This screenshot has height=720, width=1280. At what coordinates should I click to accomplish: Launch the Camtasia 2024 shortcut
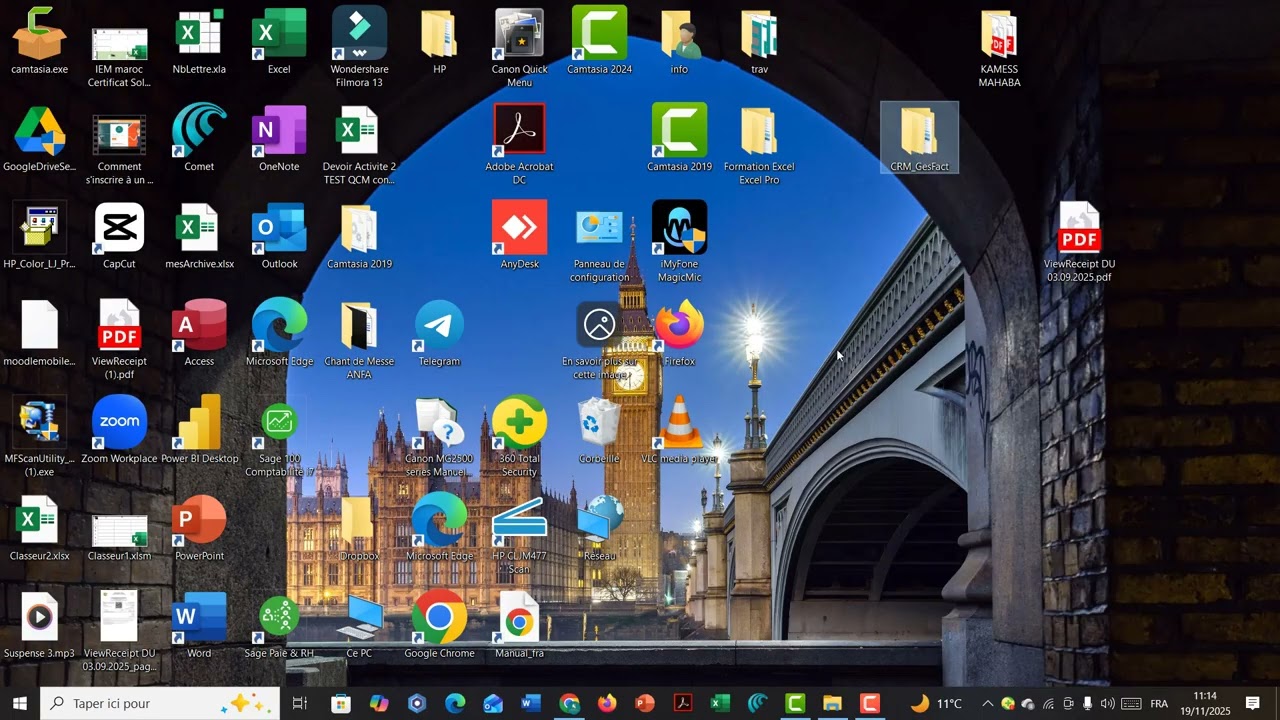click(599, 42)
